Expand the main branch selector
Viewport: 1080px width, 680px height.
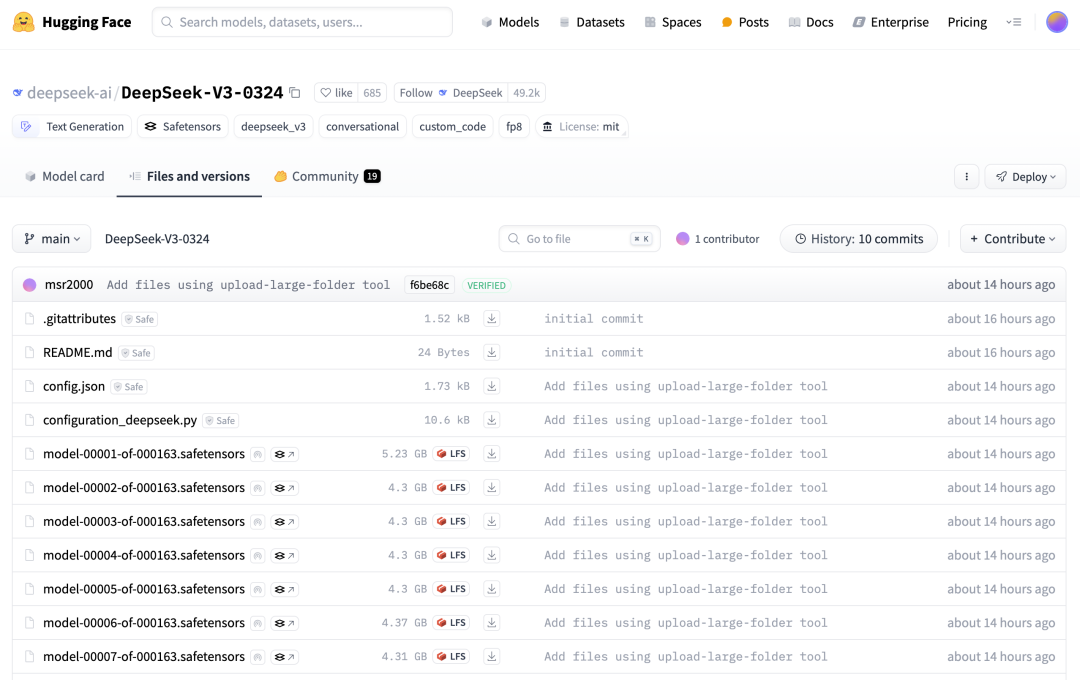52,238
